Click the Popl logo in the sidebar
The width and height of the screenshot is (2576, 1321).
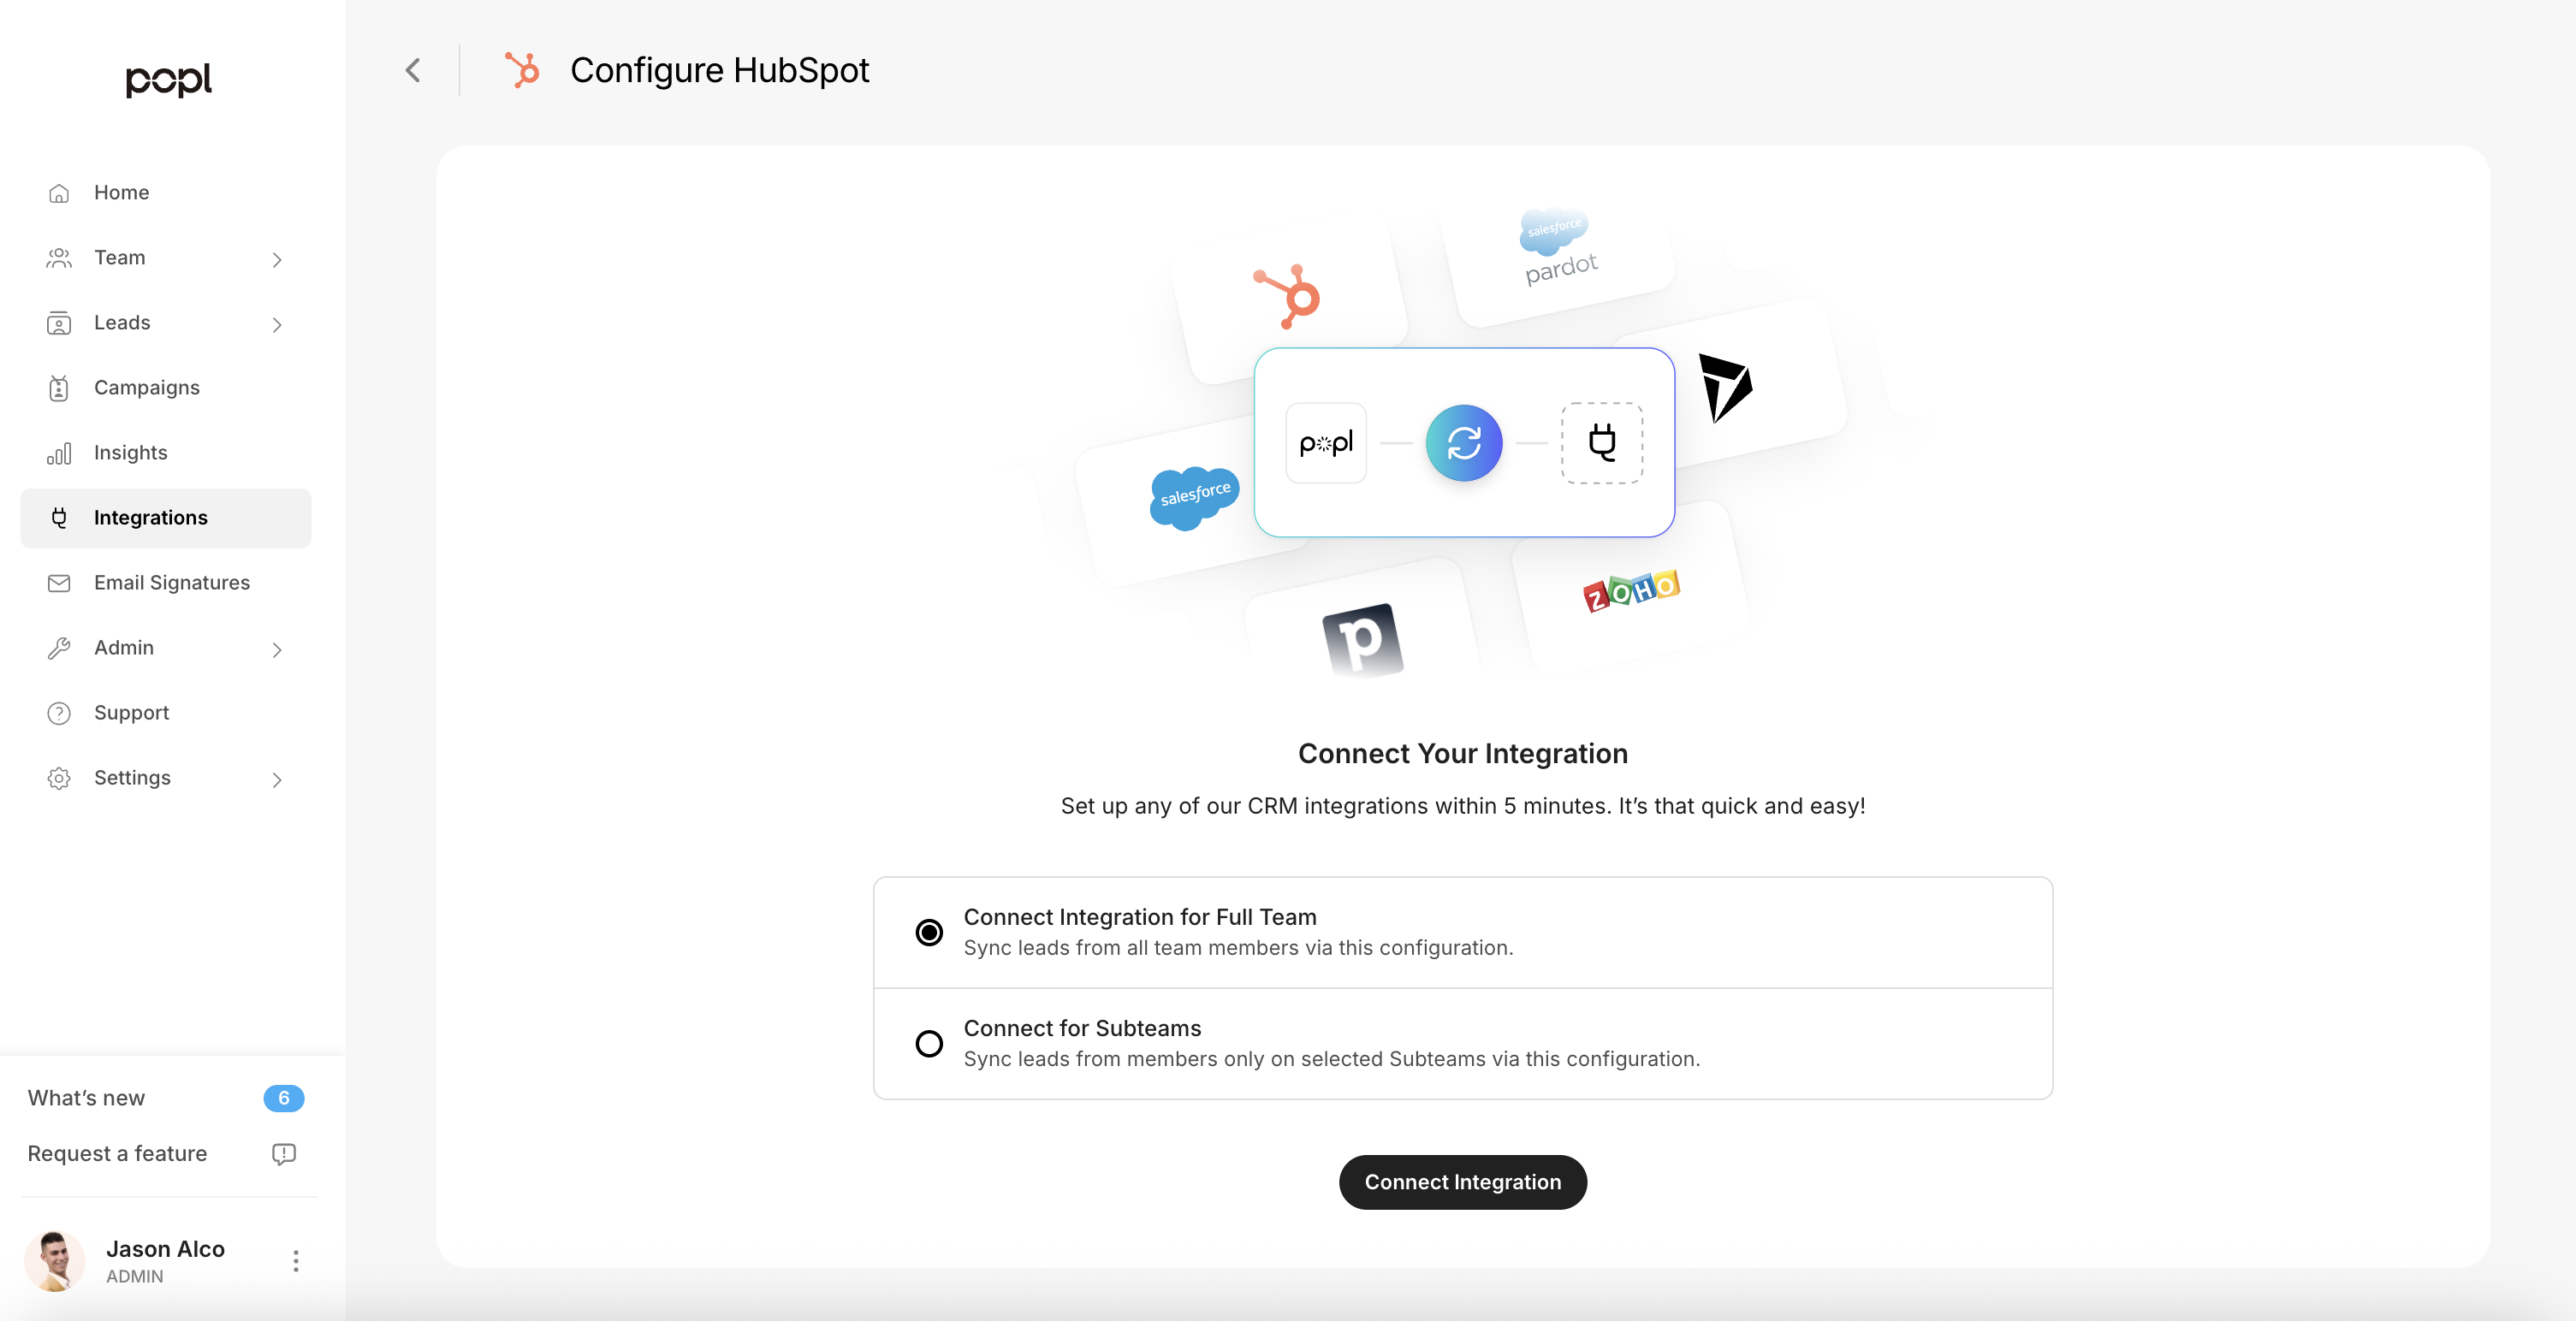[x=169, y=79]
